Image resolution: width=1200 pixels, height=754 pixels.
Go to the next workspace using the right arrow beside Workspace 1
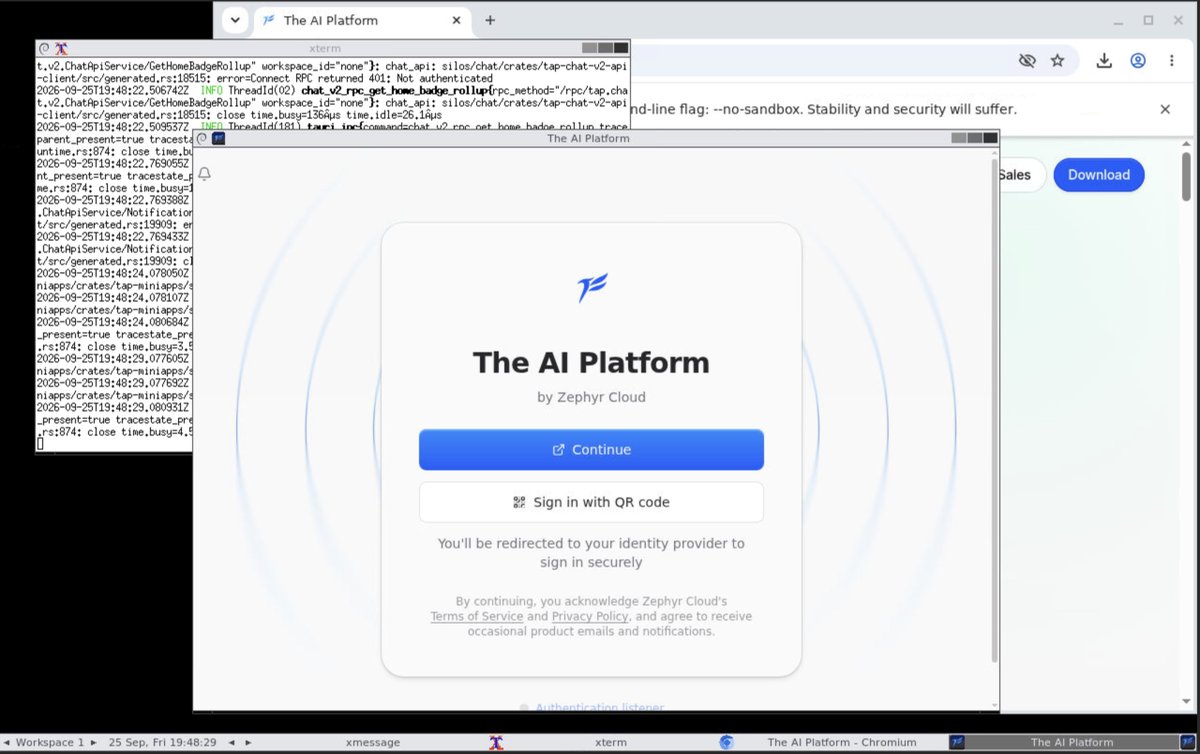(94, 743)
